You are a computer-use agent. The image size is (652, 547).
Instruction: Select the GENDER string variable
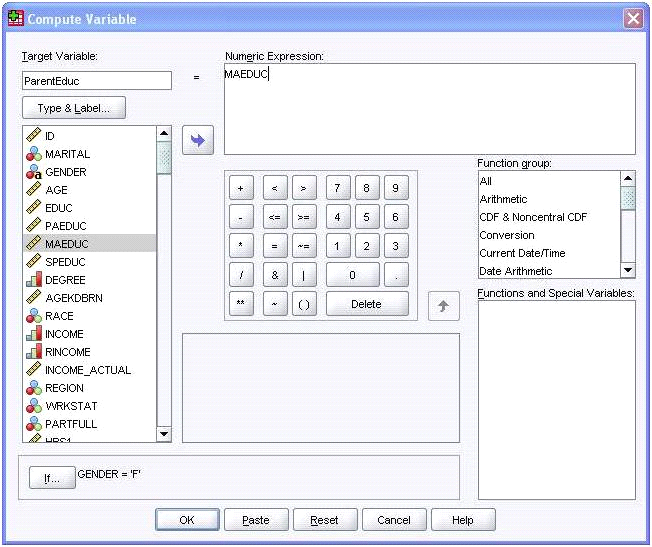point(89,172)
